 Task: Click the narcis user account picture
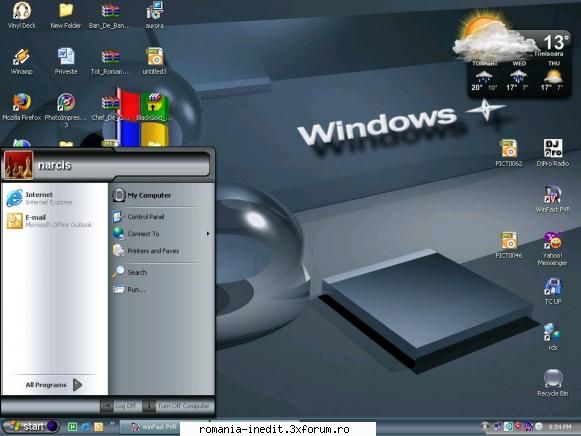(x=18, y=165)
